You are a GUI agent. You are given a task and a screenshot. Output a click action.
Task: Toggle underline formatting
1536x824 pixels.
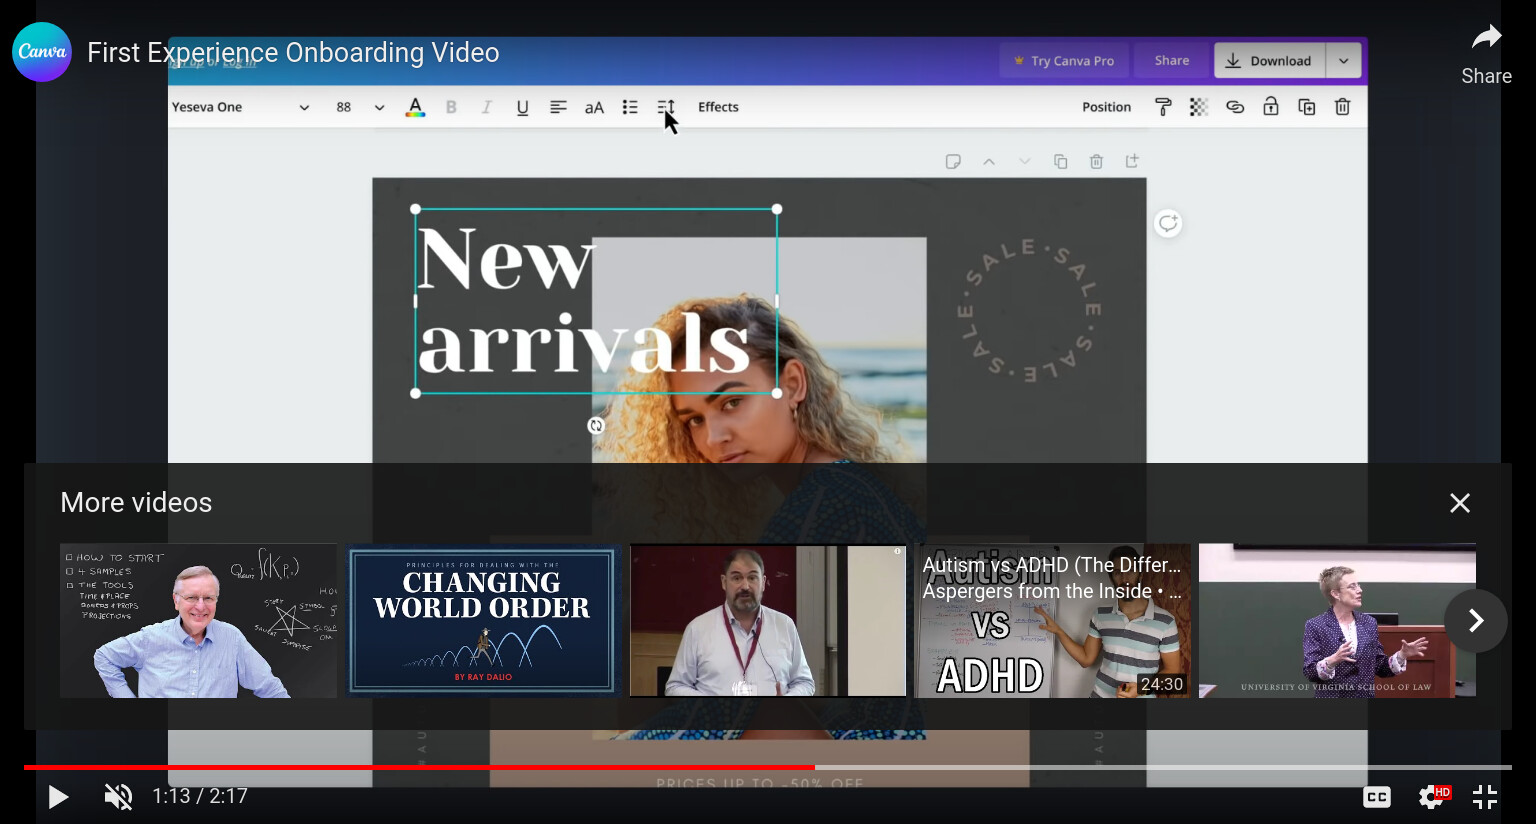click(x=522, y=107)
